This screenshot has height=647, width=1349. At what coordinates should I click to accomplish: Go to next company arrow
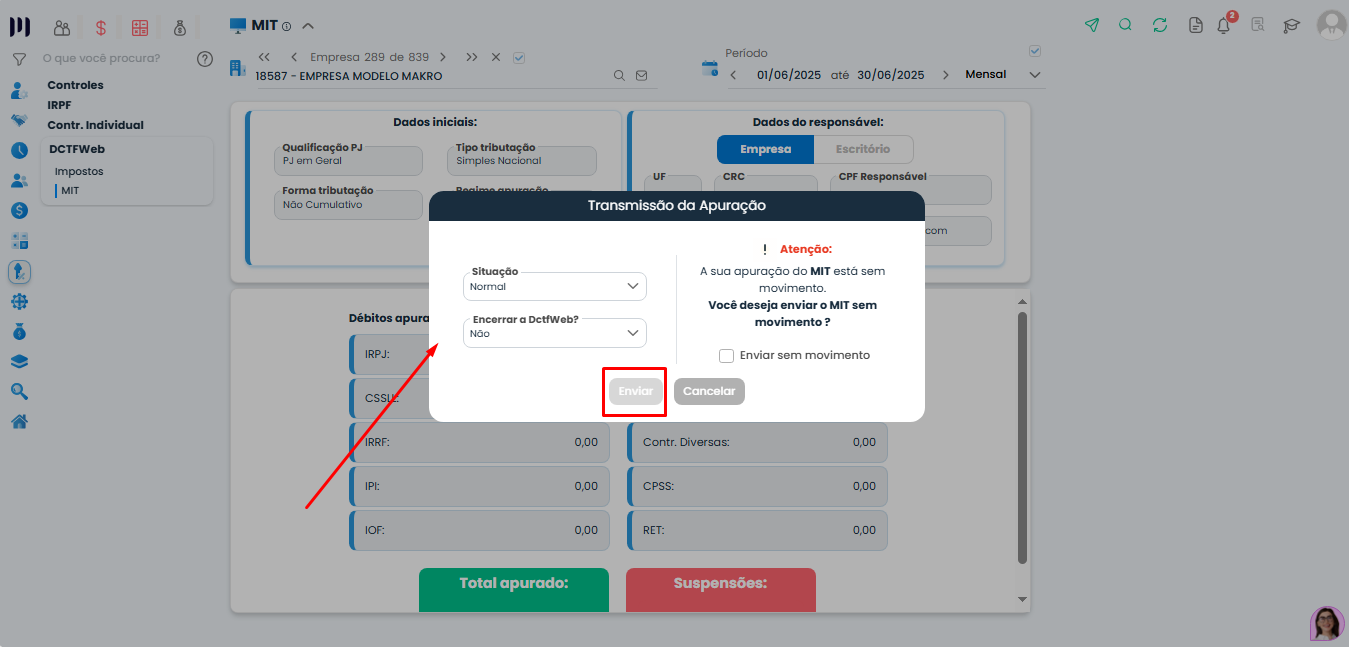443,57
